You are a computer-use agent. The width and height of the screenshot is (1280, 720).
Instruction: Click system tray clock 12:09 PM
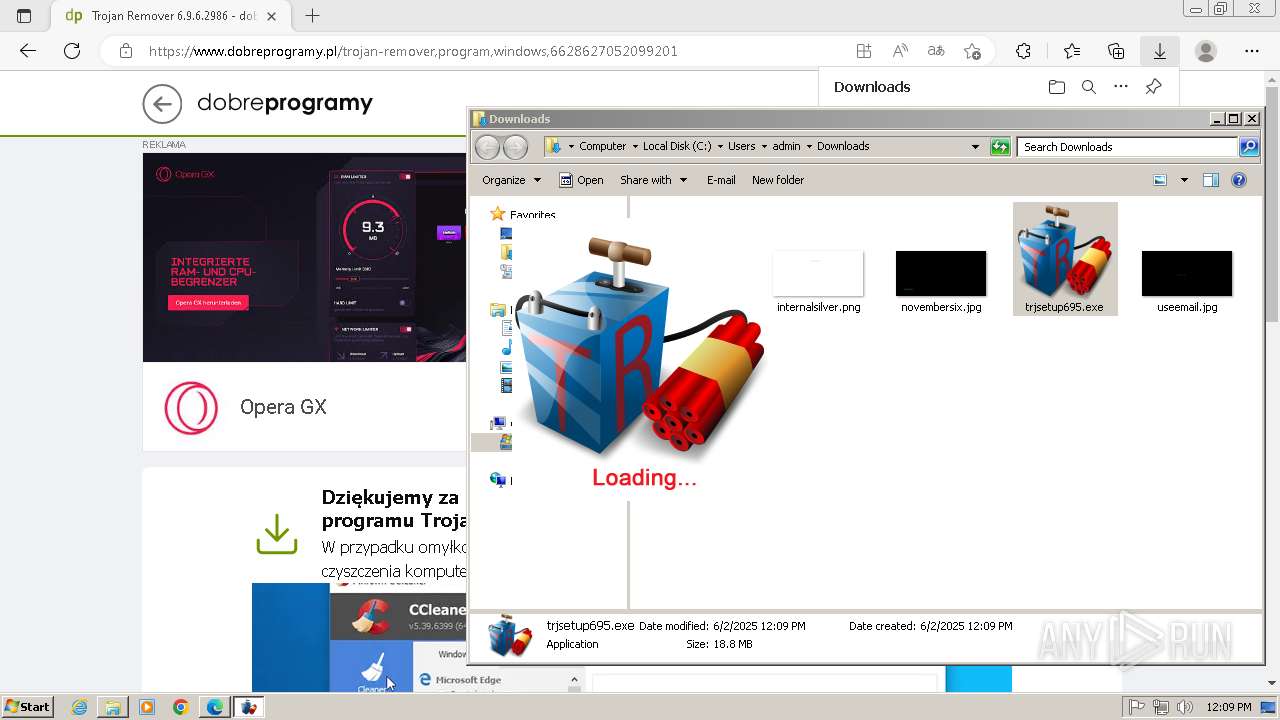tap(1229, 707)
